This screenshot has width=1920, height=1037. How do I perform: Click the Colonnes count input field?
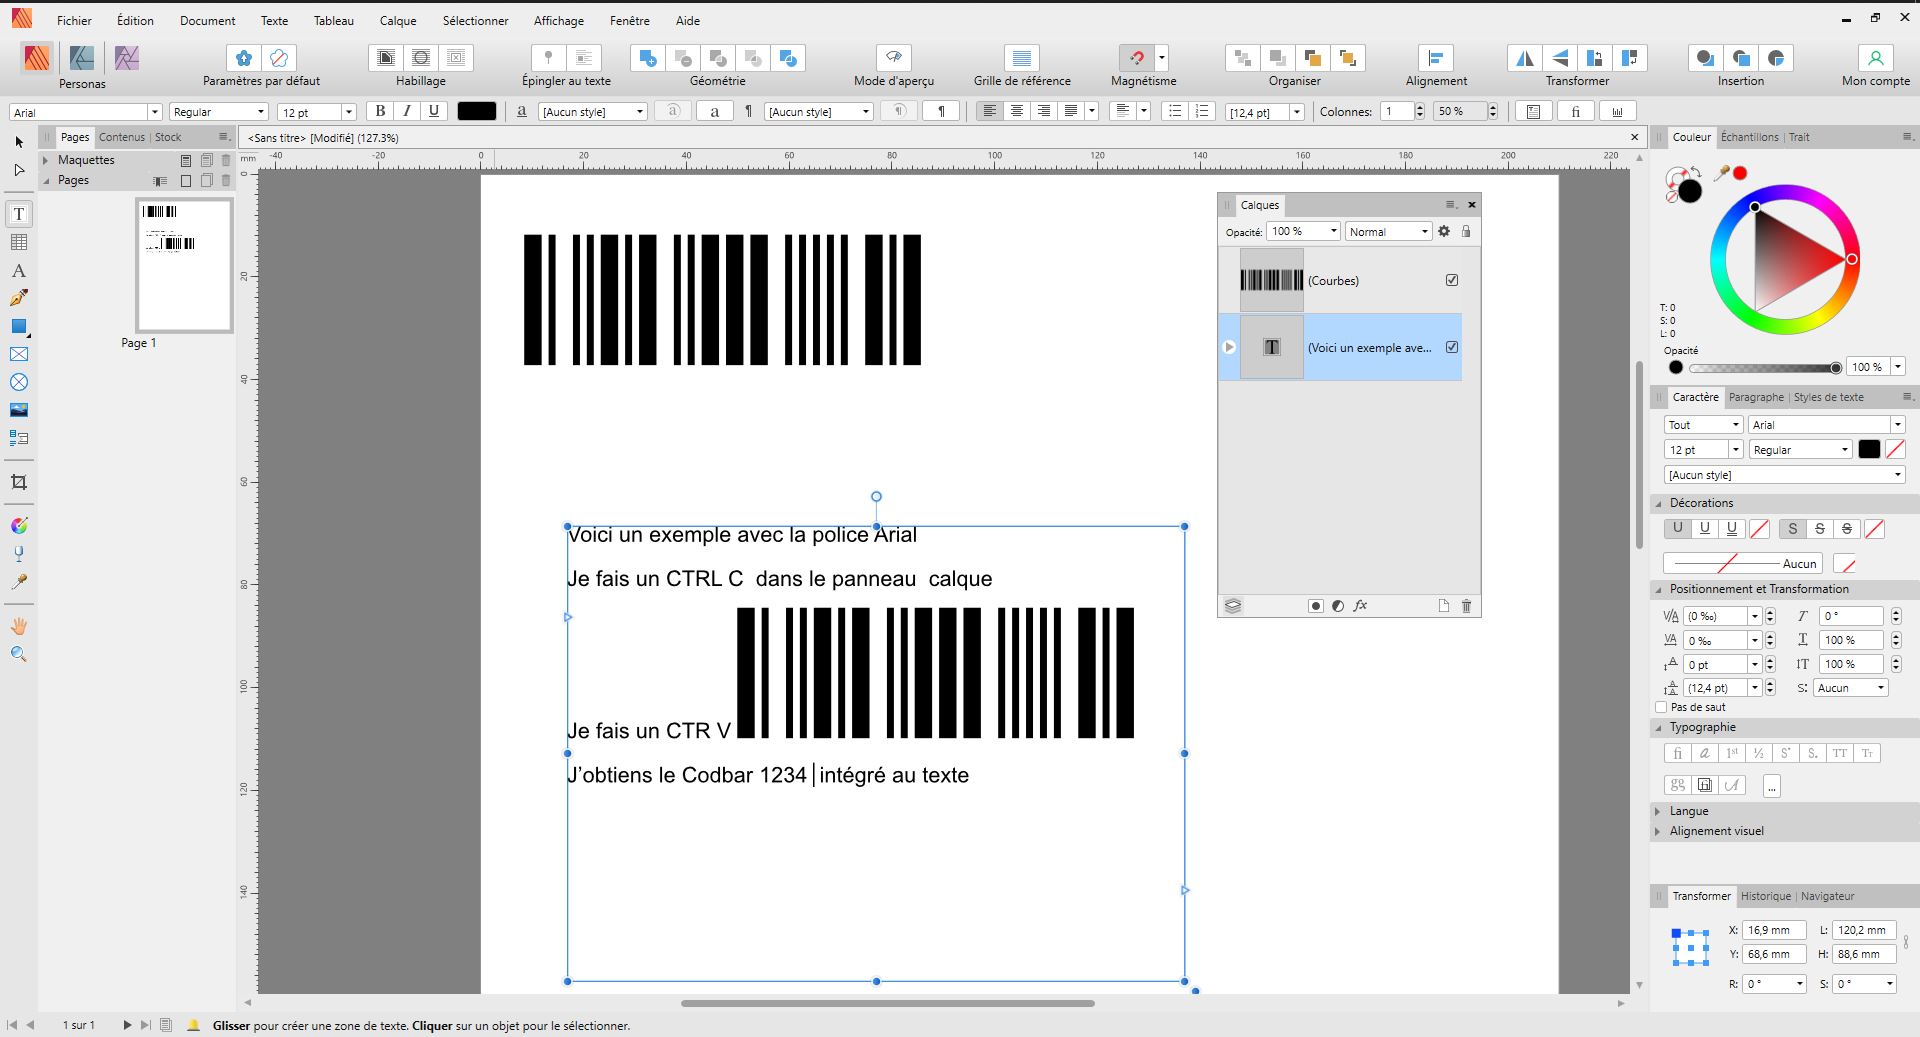click(1396, 111)
